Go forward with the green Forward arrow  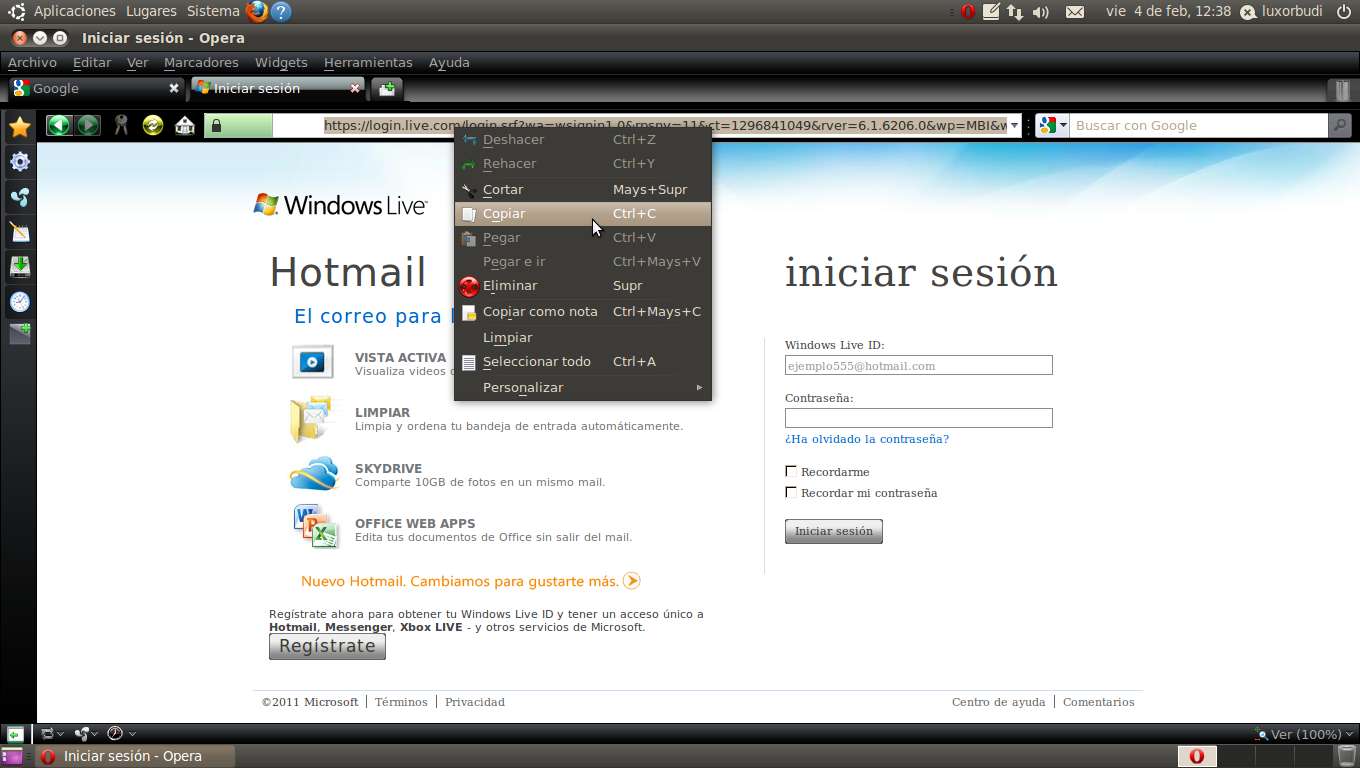click(88, 125)
